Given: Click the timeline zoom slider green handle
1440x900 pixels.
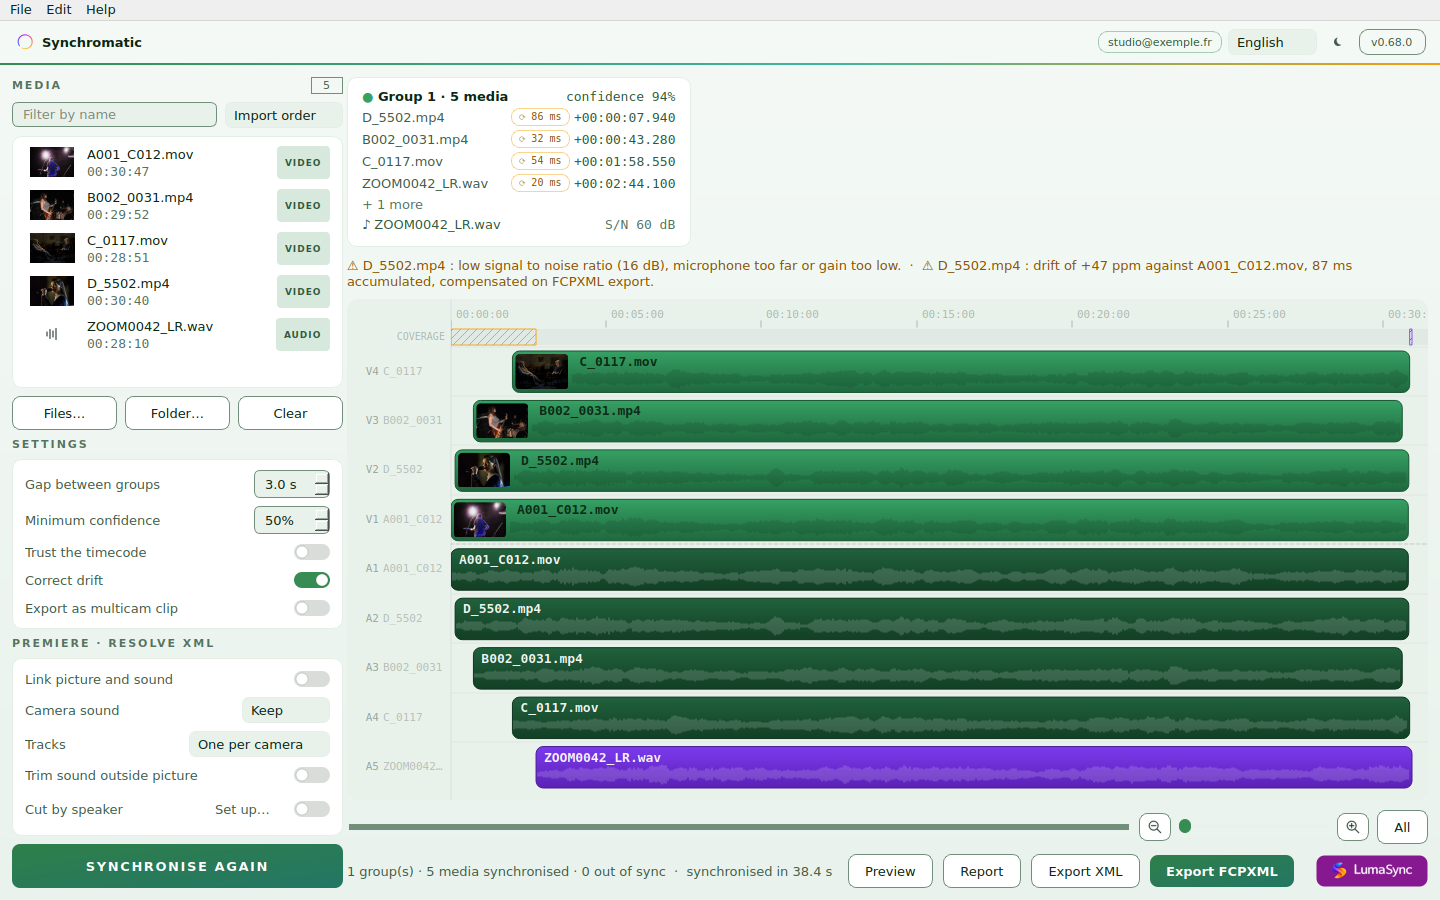Looking at the screenshot, I should click(x=1185, y=826).
